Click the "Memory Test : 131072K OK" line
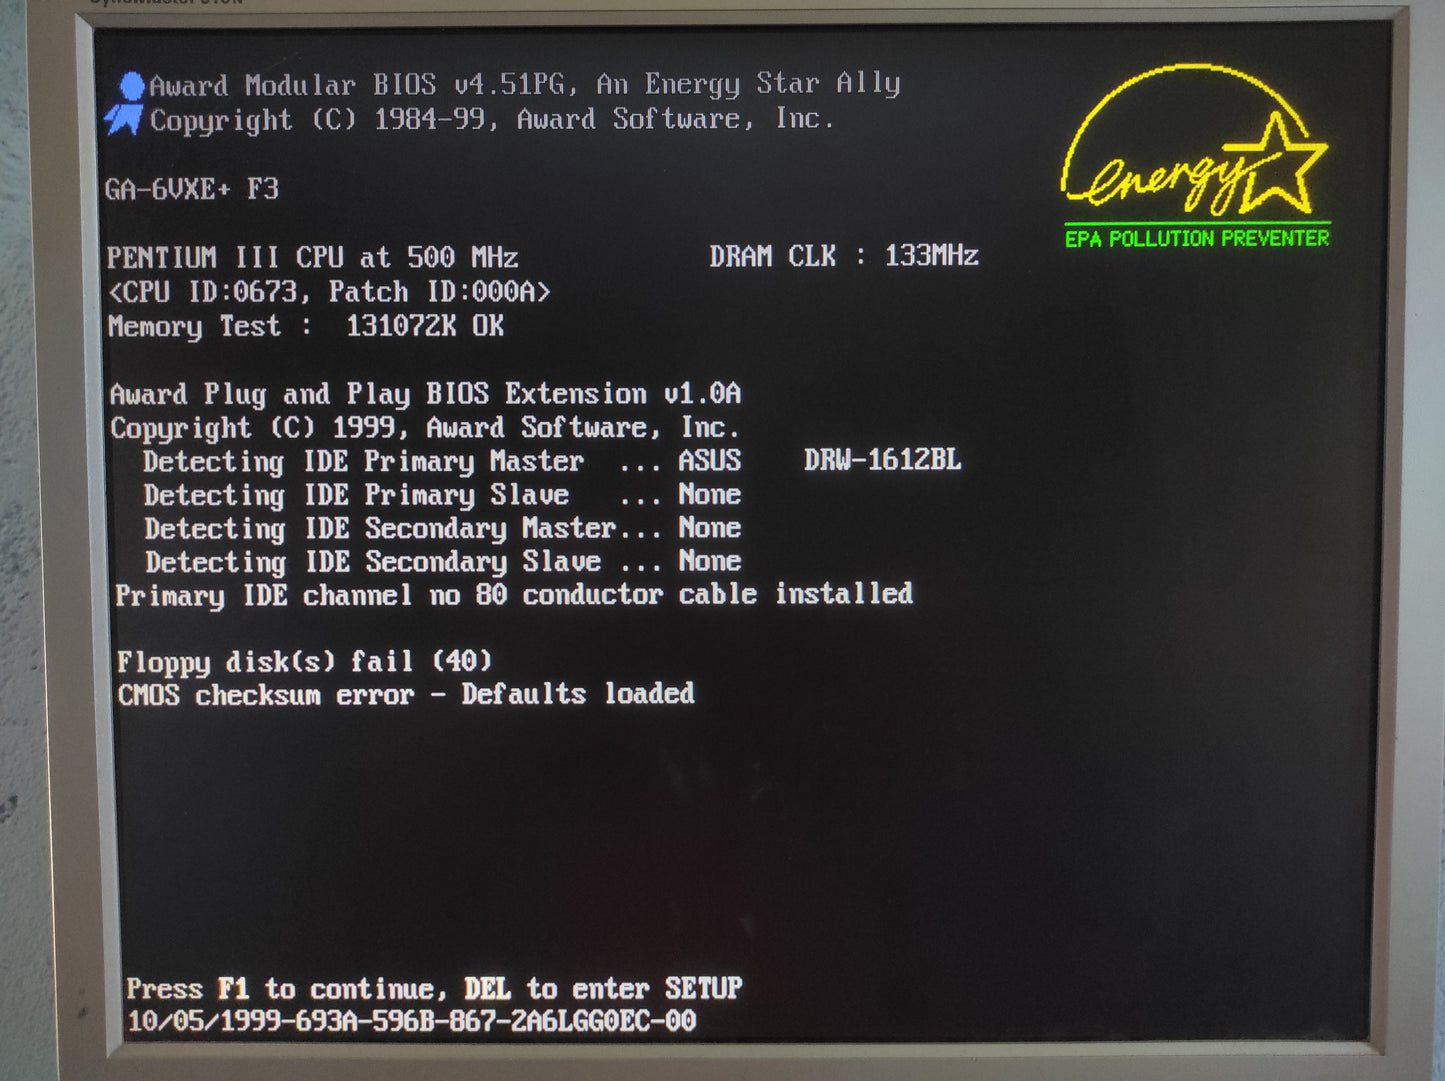The width and height of the screenshot is (1445, 1081). pos(306,326)
